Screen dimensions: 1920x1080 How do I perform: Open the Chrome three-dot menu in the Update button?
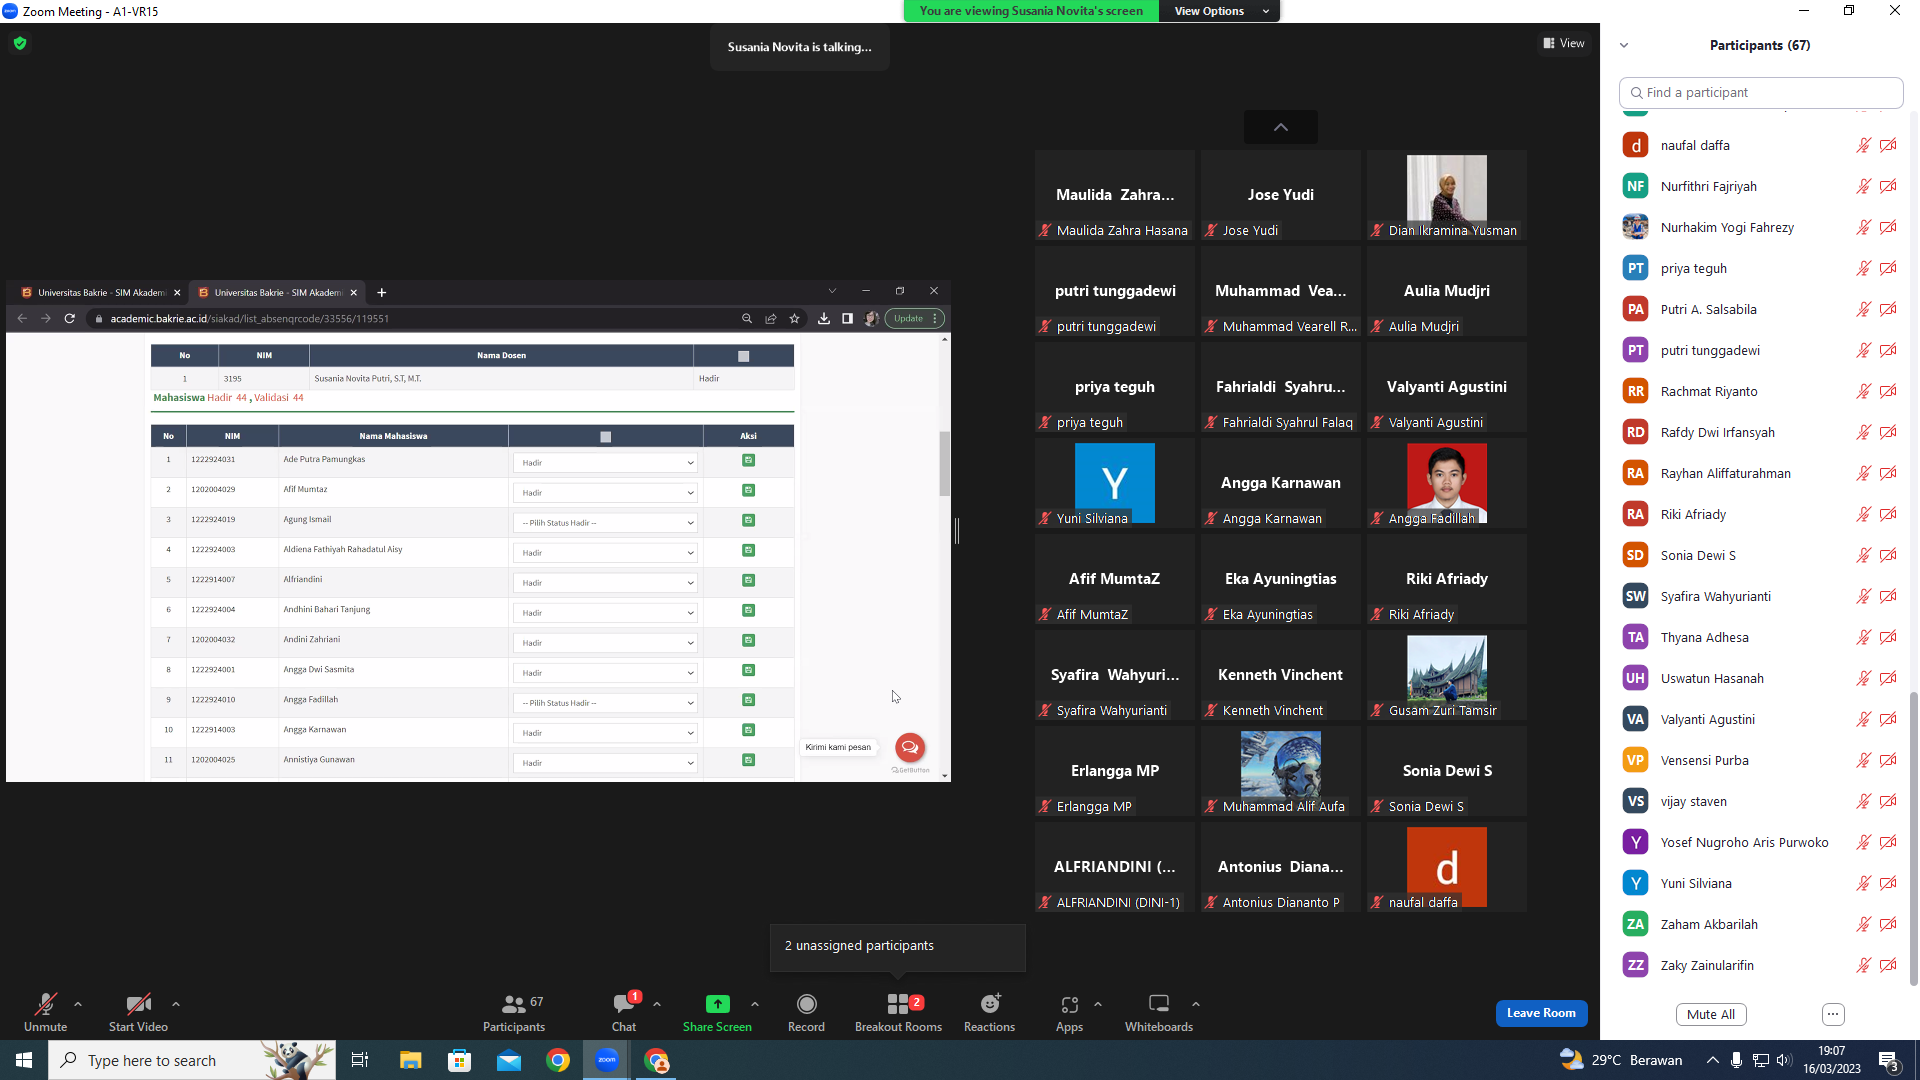point(935,318)
